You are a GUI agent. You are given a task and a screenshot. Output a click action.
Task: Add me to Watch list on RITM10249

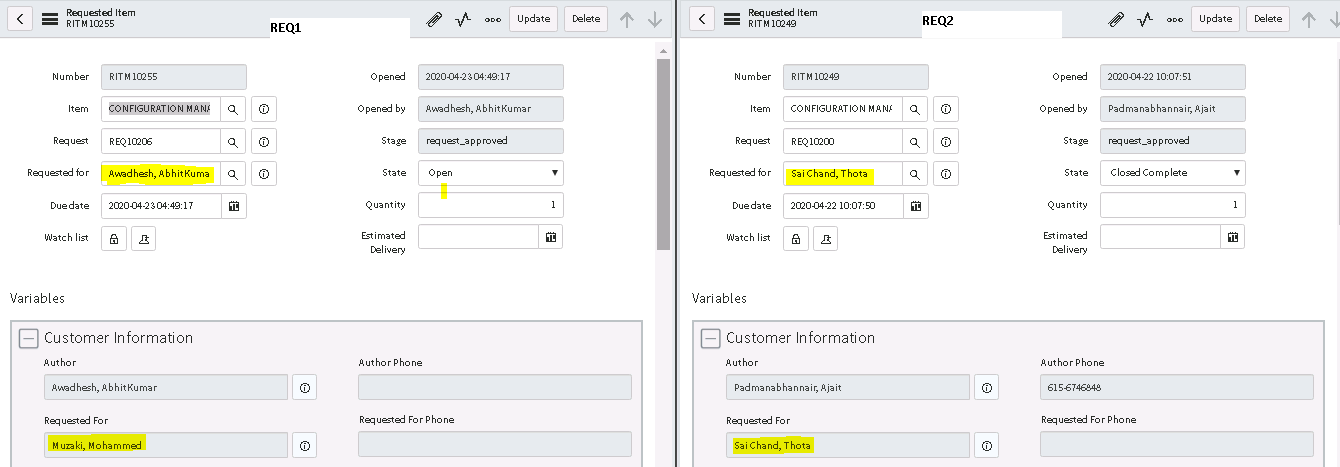tap(826, 238)
